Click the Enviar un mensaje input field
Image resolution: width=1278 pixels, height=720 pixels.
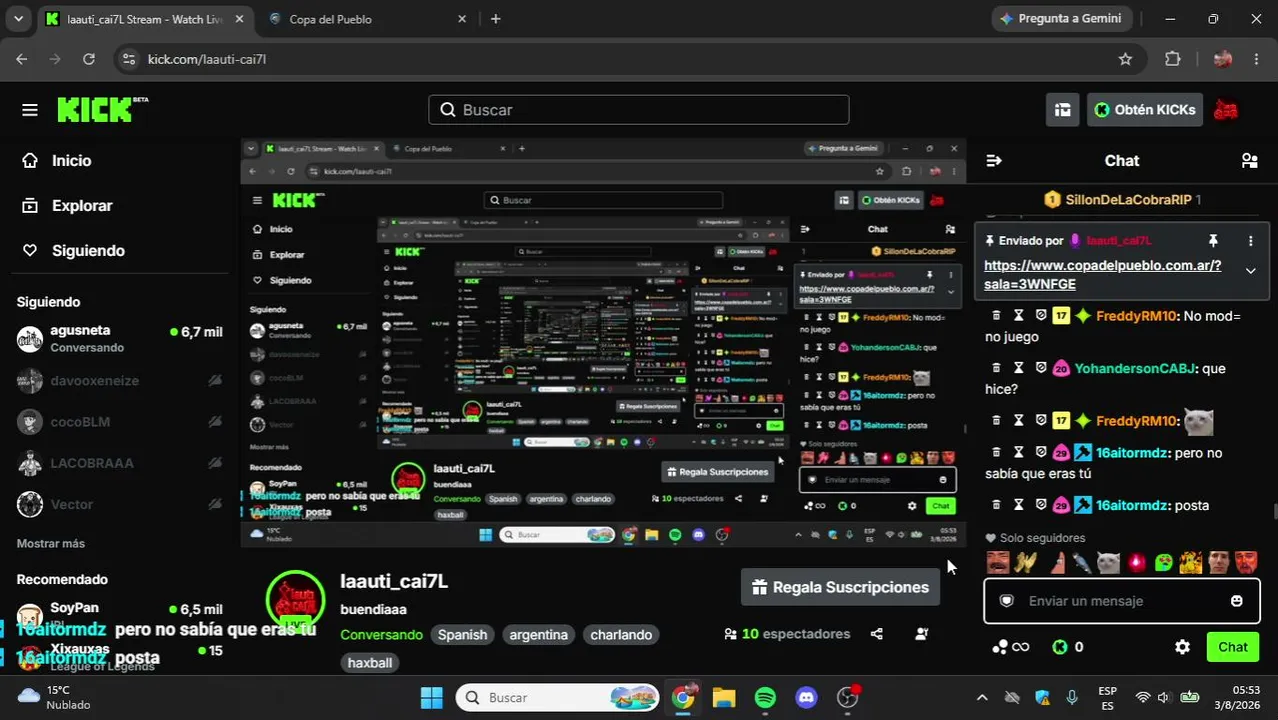pos(1120,601)
